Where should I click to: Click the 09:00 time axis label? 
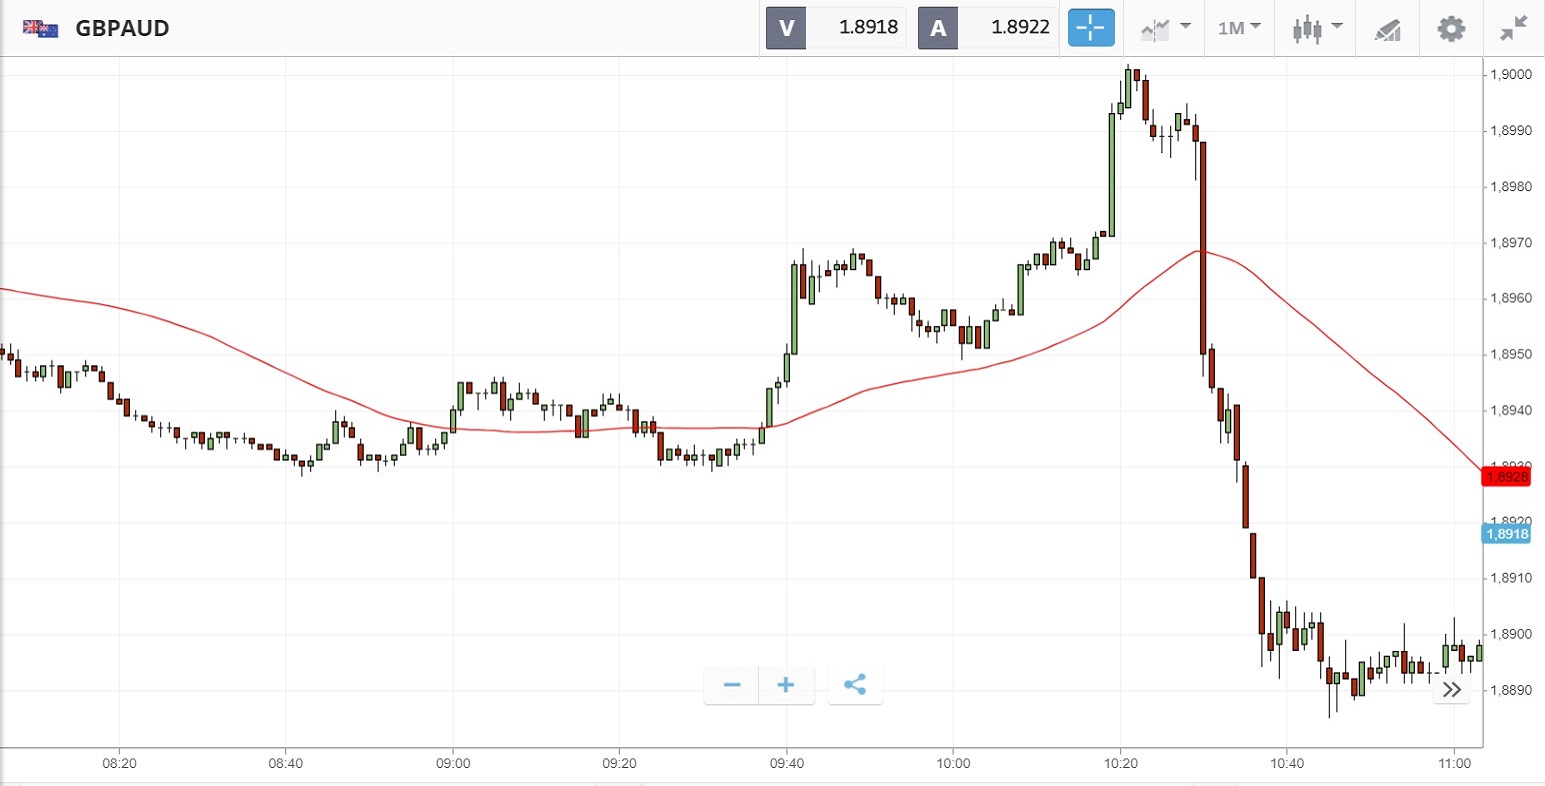pos(453,764)
